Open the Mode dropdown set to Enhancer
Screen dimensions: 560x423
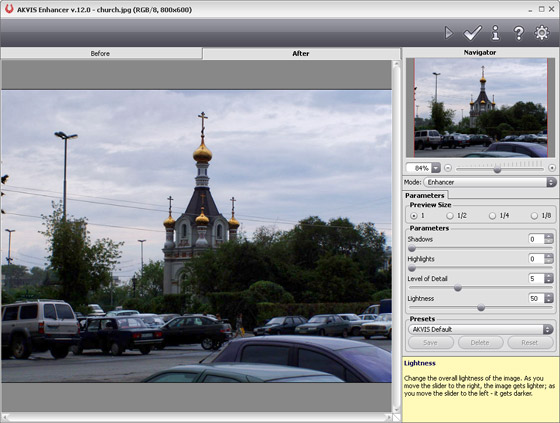490,182
